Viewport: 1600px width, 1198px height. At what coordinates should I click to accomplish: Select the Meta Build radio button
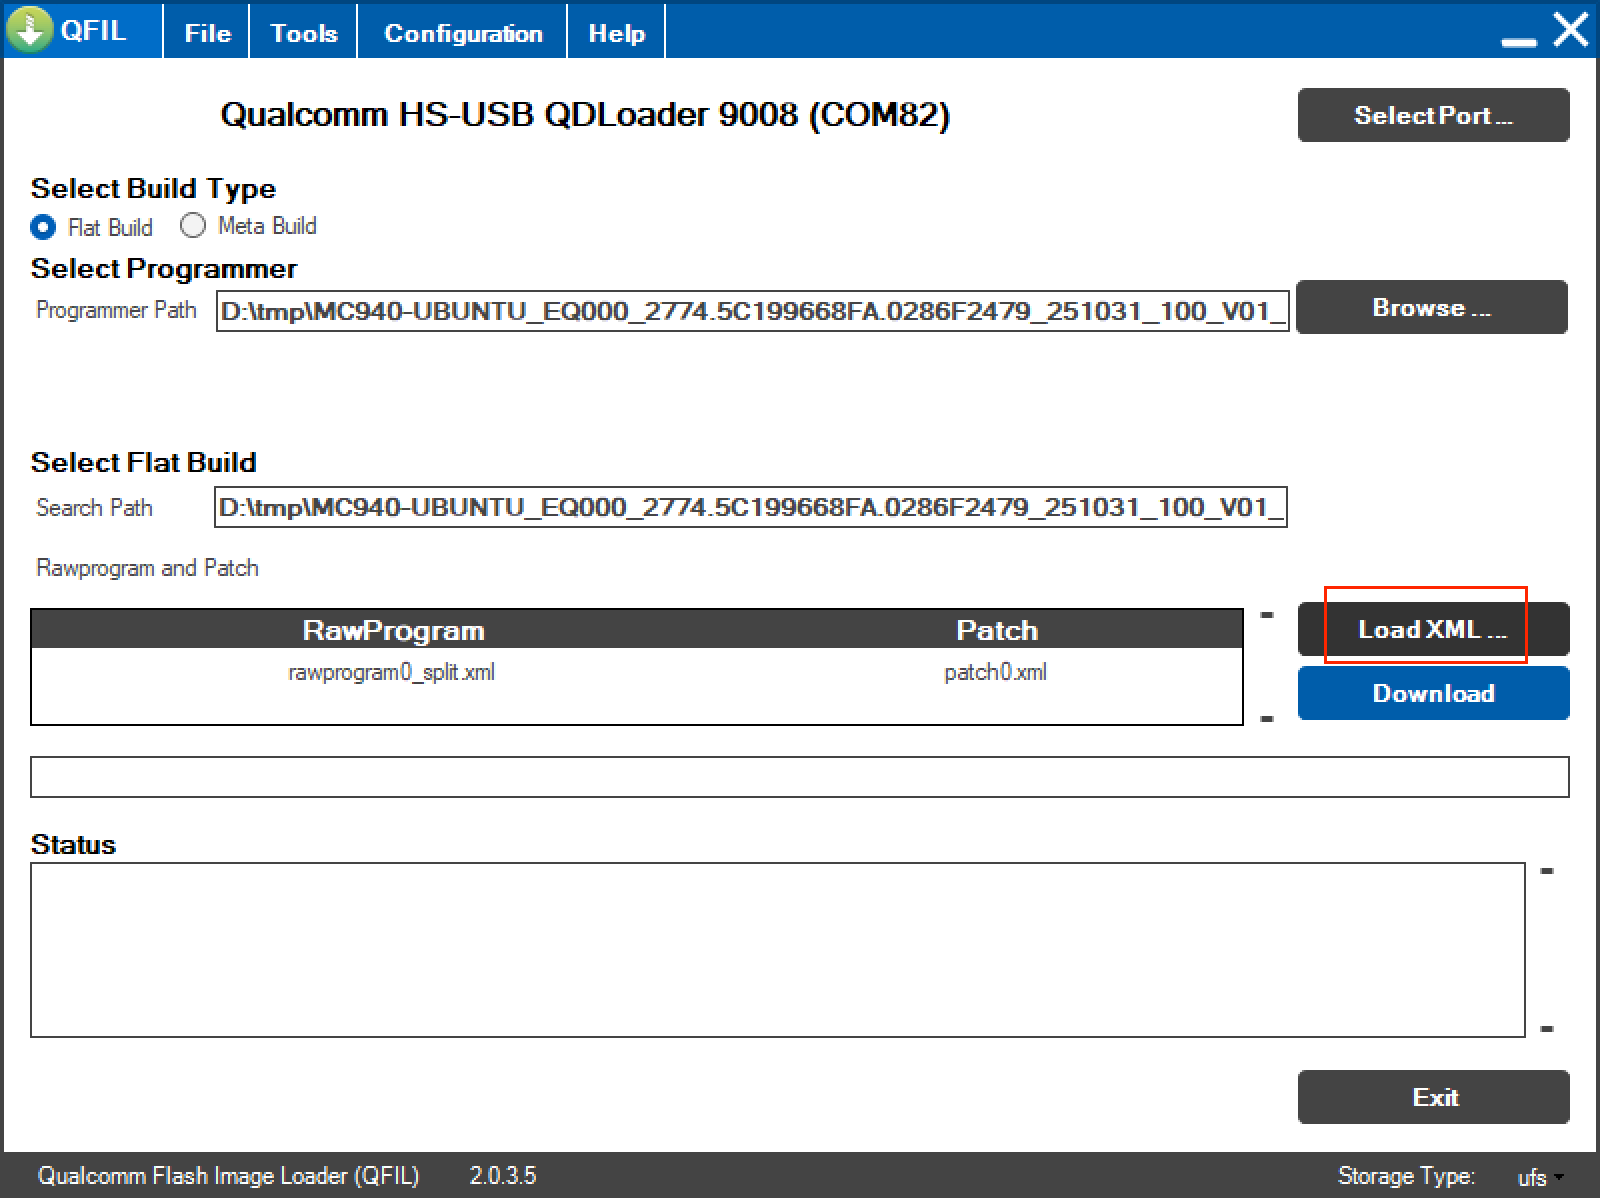coord(193,226)
